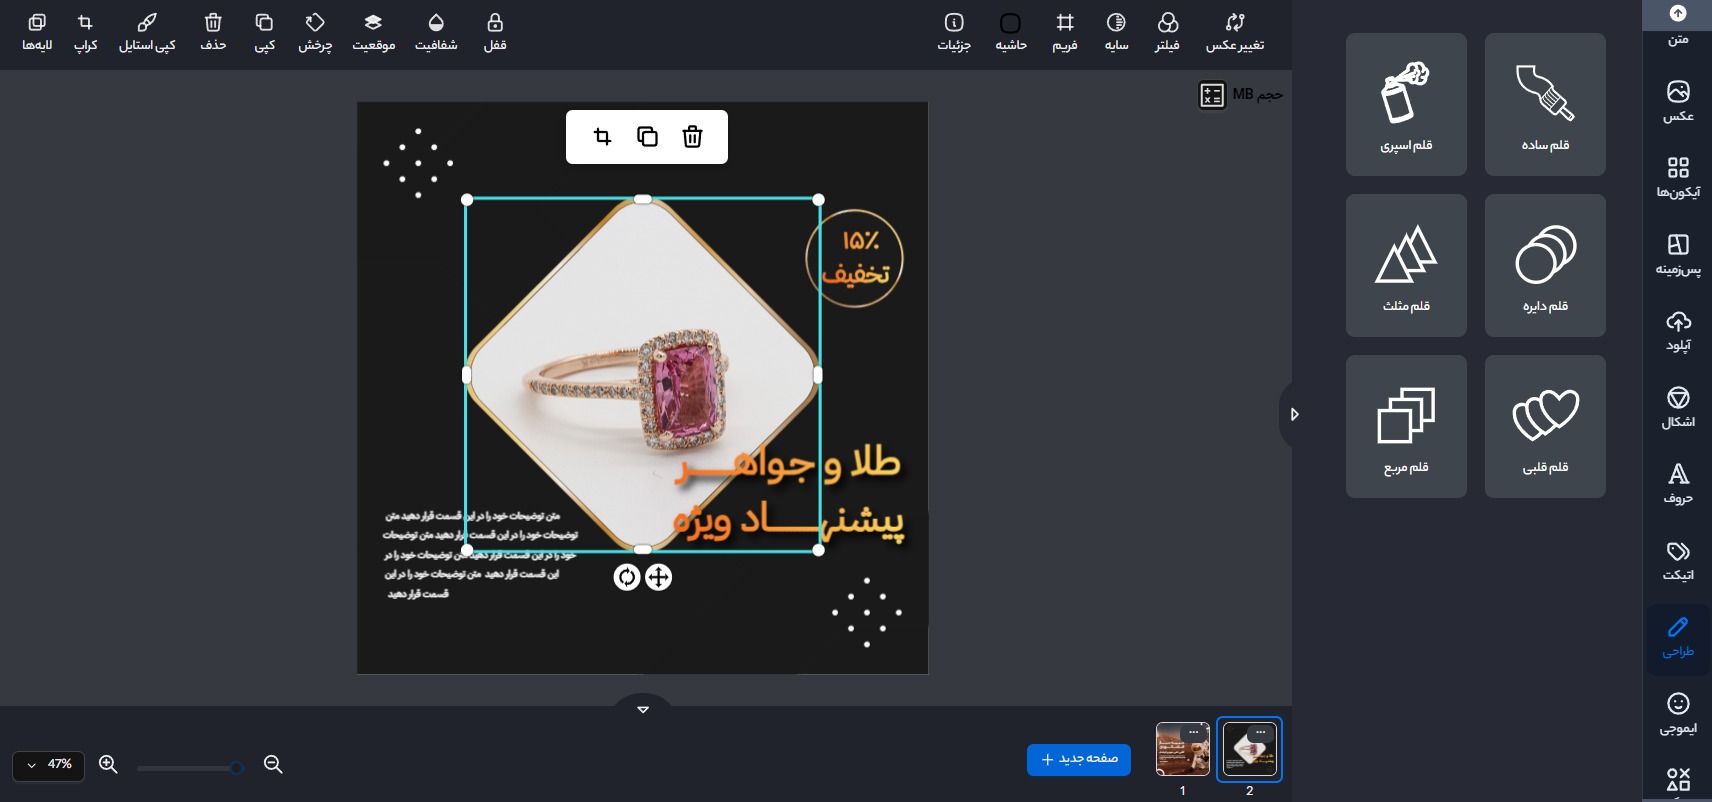
Task: Select the Simple pen (قلم ساده)
Action: click(1545, 104)
